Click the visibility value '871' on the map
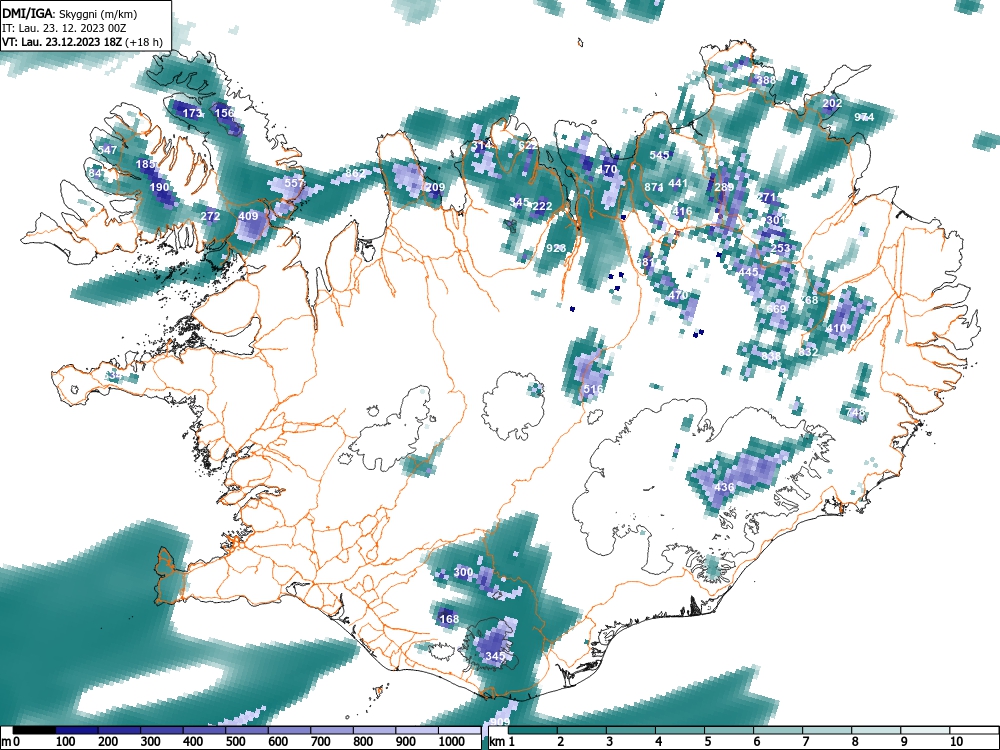Viewport: 1000px width, 750px height. pos(654,188)
